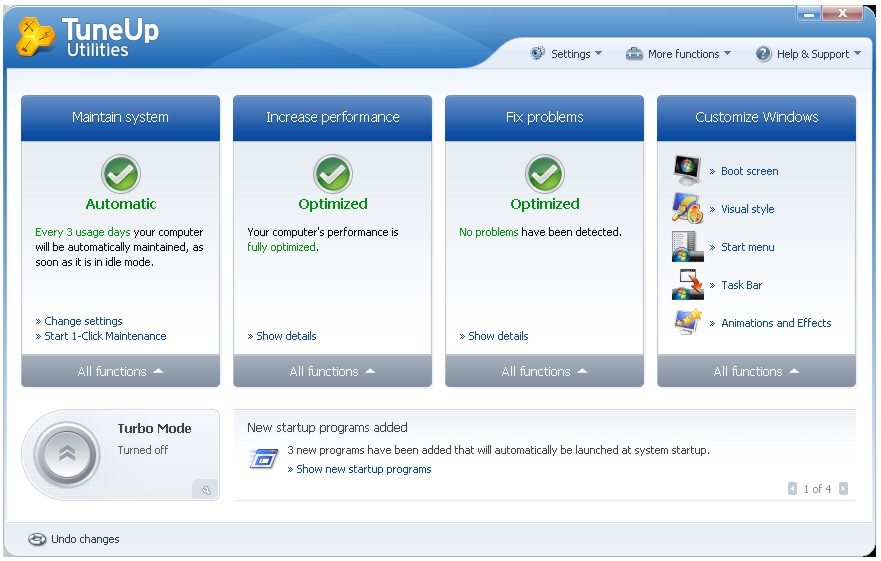
Task: Click the checkmark in Increase performance panel
Action: (333, 174)
